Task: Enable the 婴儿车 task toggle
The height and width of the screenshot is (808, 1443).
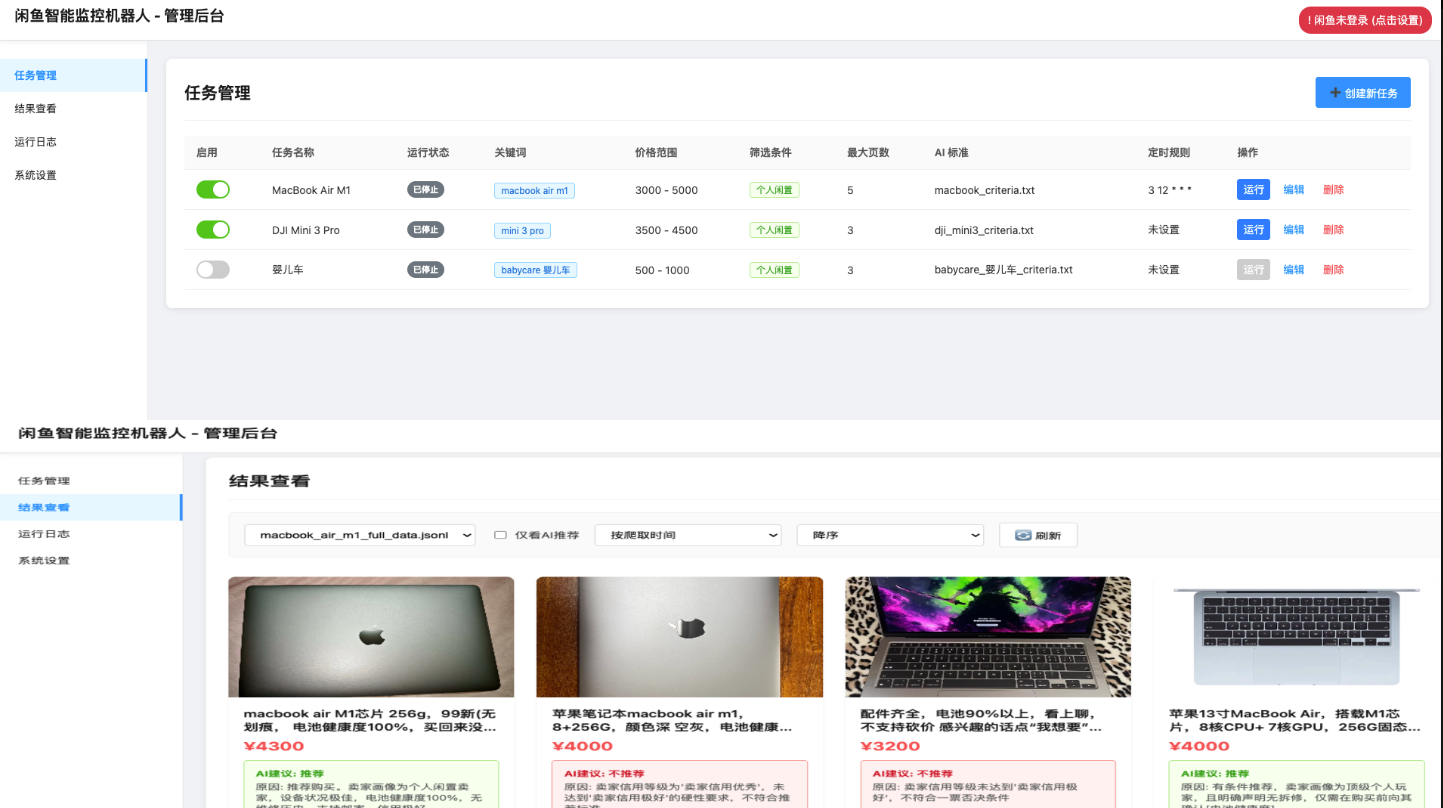Action: click(213, 270)
